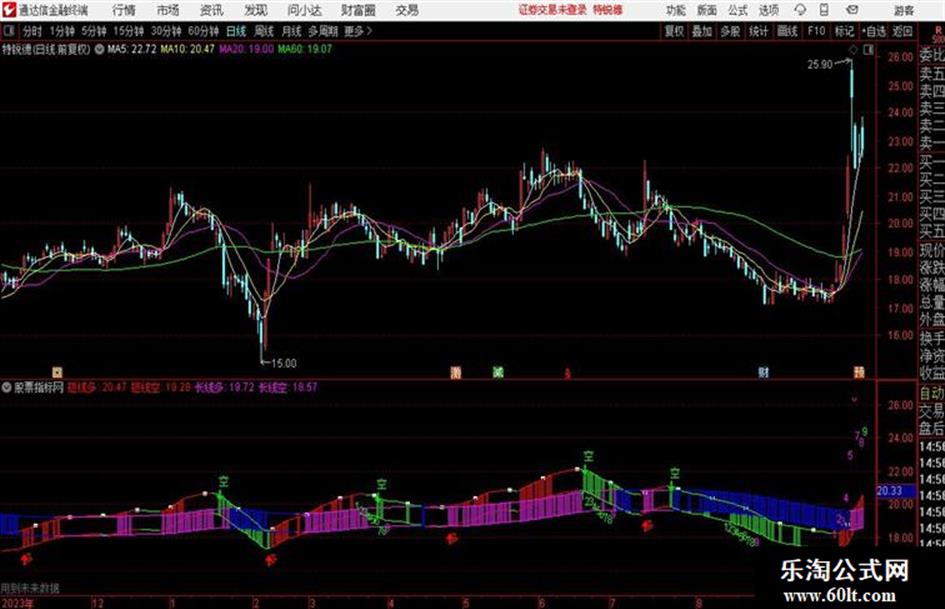Click the 特锐德(日线 前复权) chart title
945x609 pixels.
click(x=46, y=49)
